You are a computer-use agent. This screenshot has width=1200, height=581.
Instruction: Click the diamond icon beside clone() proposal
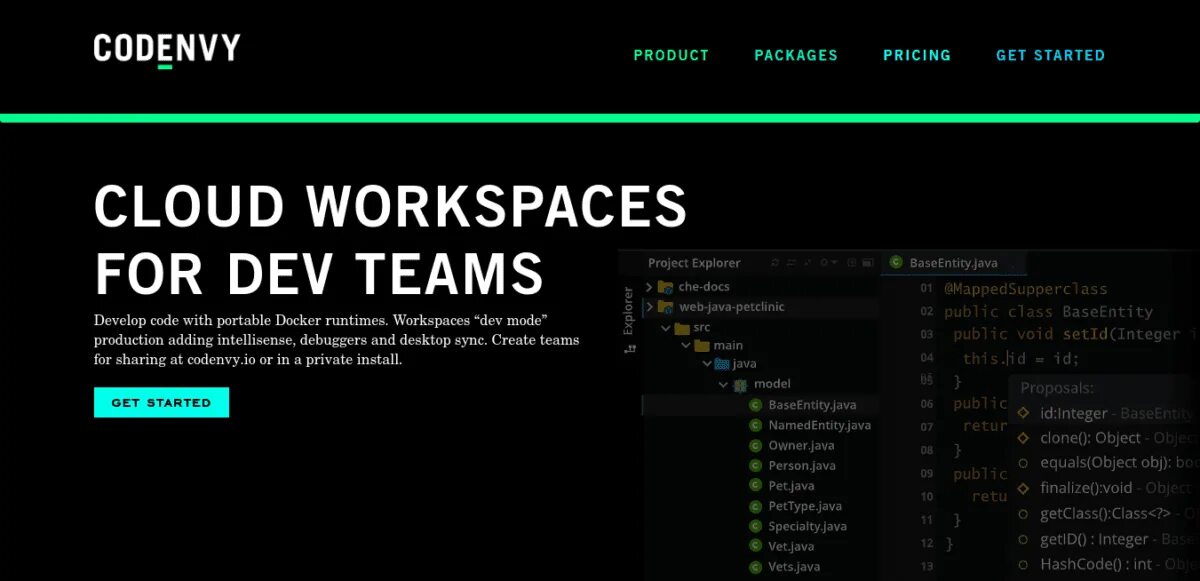(1023, 438)
